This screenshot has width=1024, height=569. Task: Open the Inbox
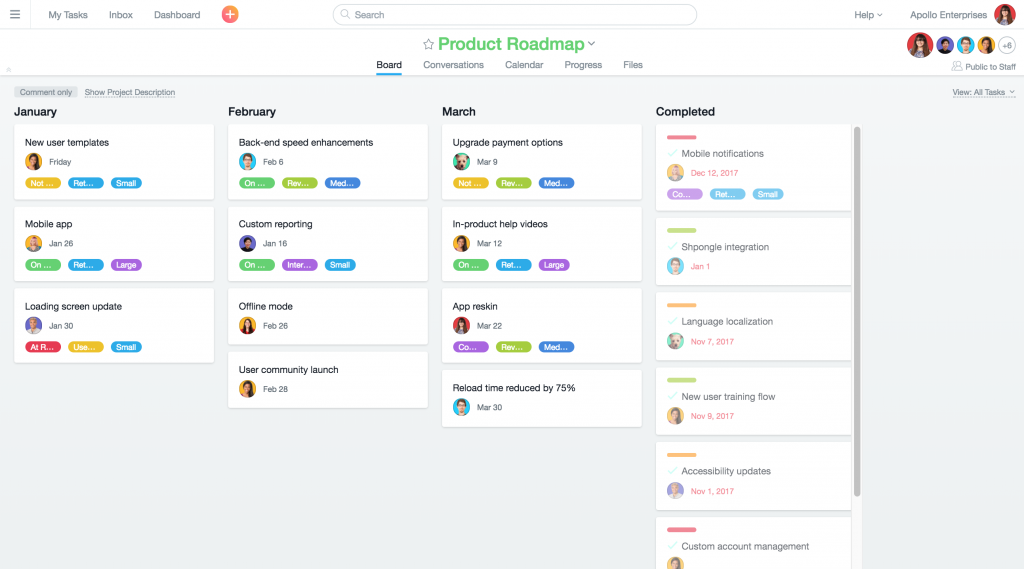click(x=121, y=14)
